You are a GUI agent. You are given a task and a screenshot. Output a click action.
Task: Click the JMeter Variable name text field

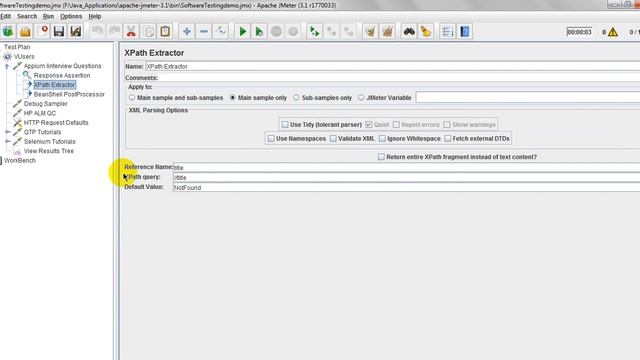pos(528,98)
